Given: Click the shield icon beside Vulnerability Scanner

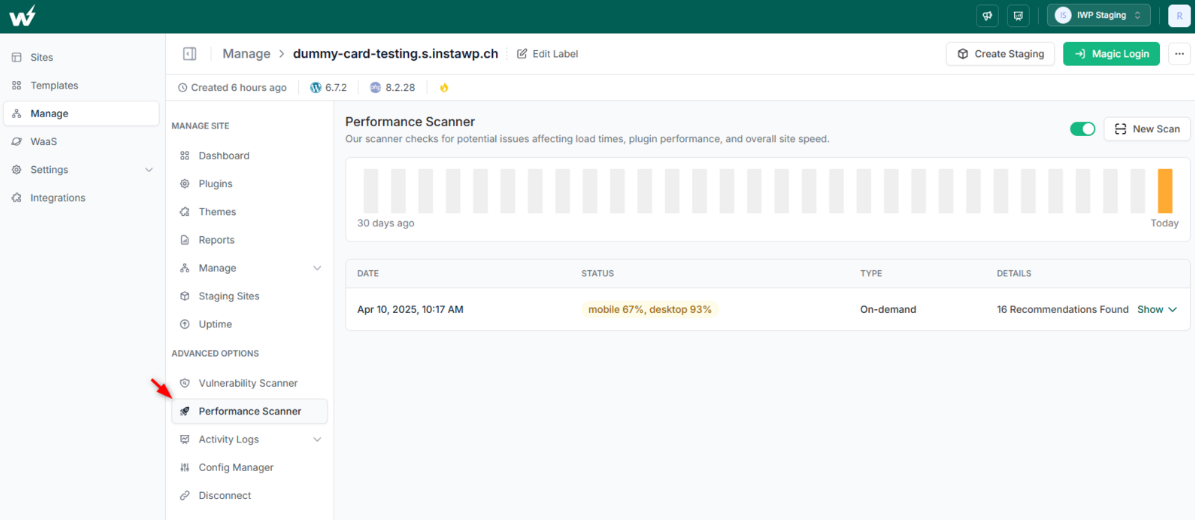Looking at the screenshot, I should pos(184,383).
